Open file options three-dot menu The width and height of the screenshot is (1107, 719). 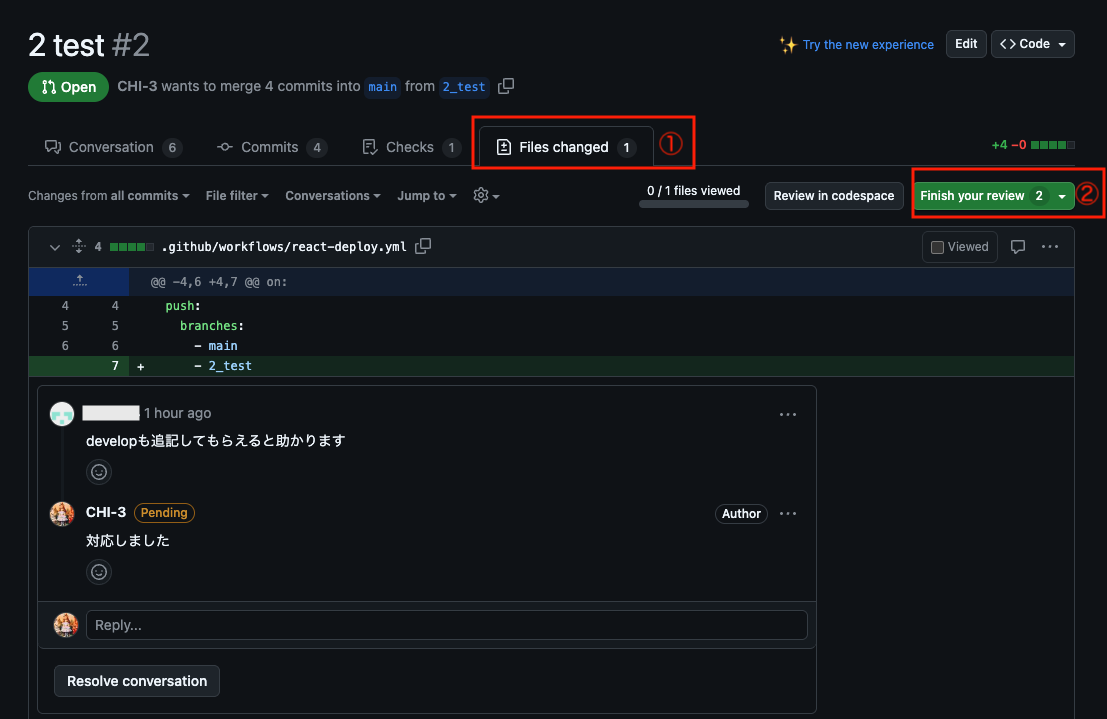[x=1050, y=246]
